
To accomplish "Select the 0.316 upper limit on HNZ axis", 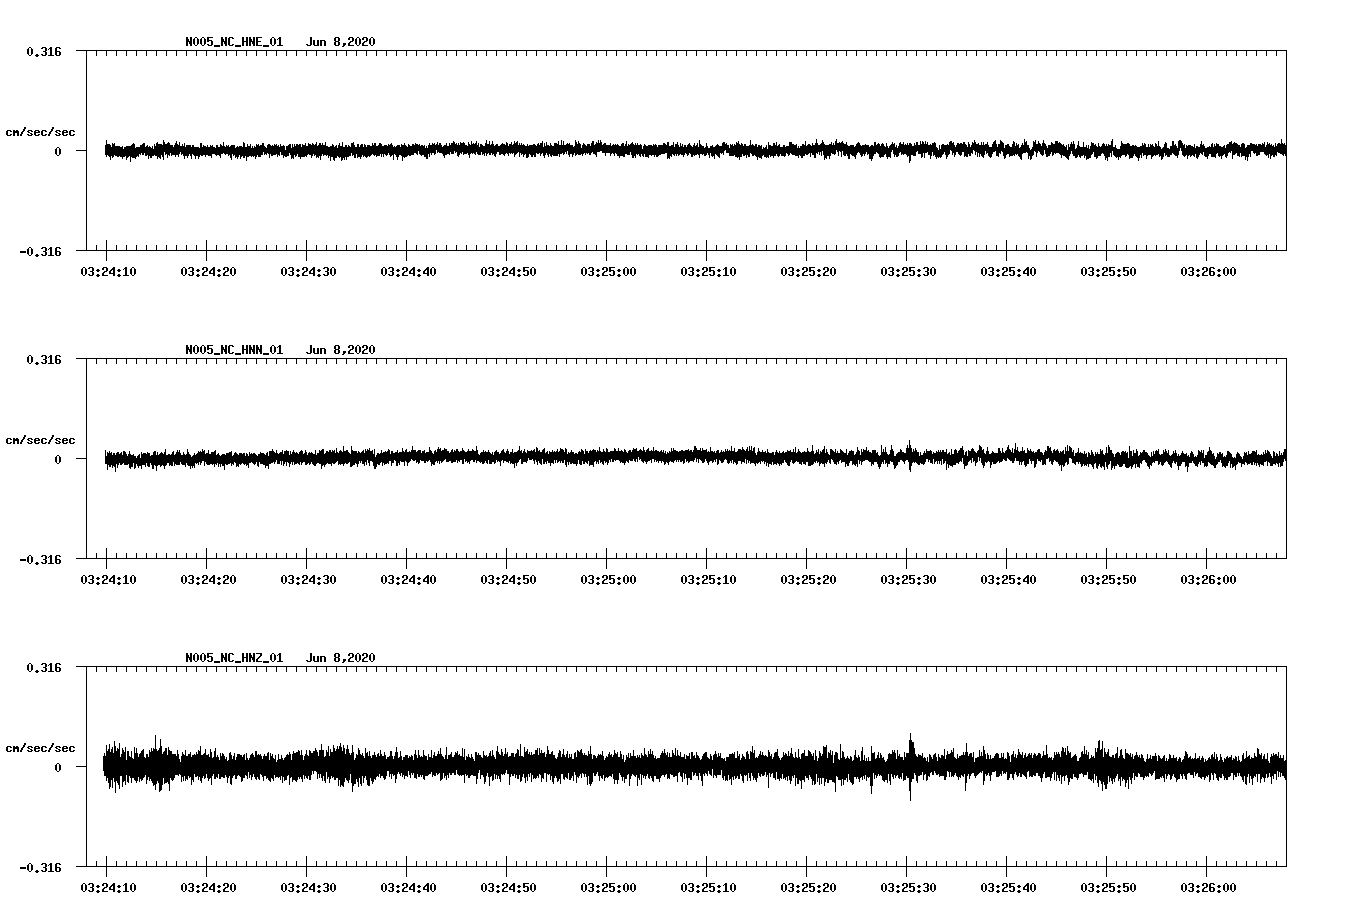I will tap(44, 667).
